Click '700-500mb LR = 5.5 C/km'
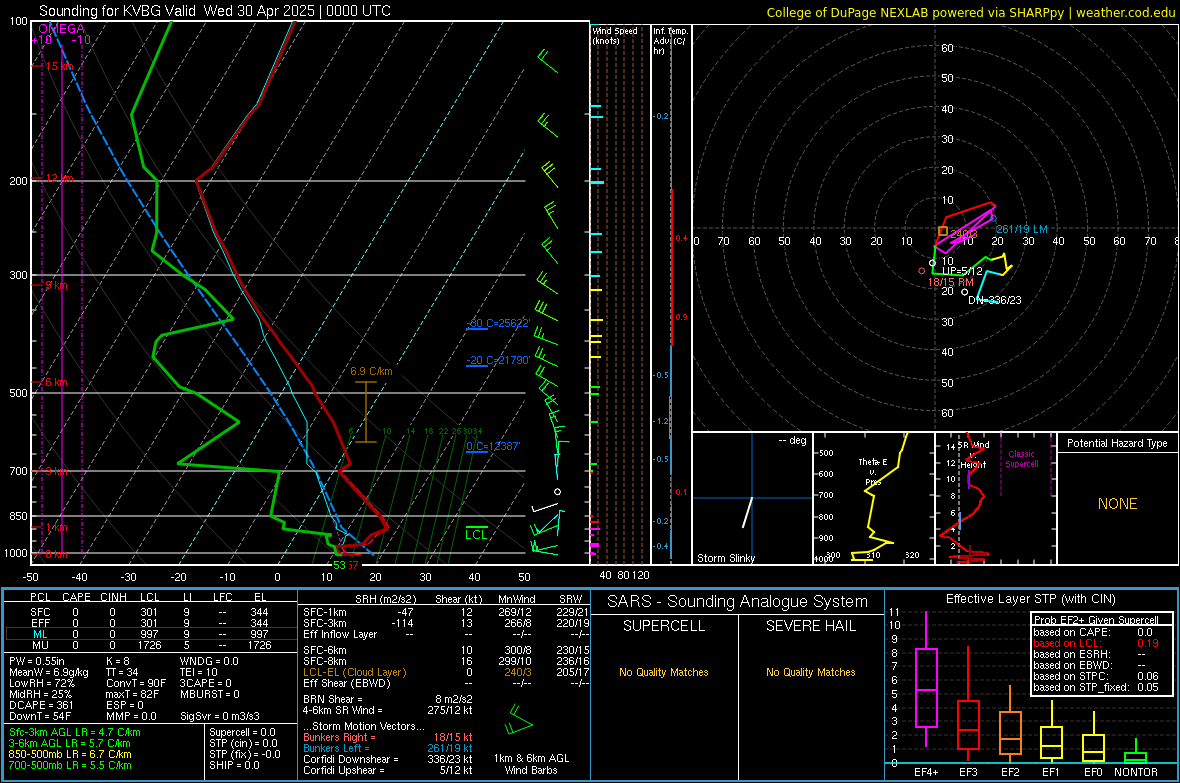This screenshot has height=783, width=1180. pos(70,765)
